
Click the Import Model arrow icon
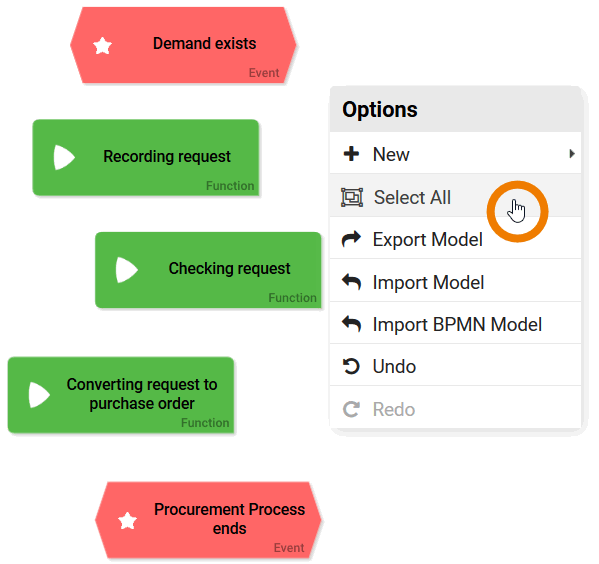[x=351, y=282]
